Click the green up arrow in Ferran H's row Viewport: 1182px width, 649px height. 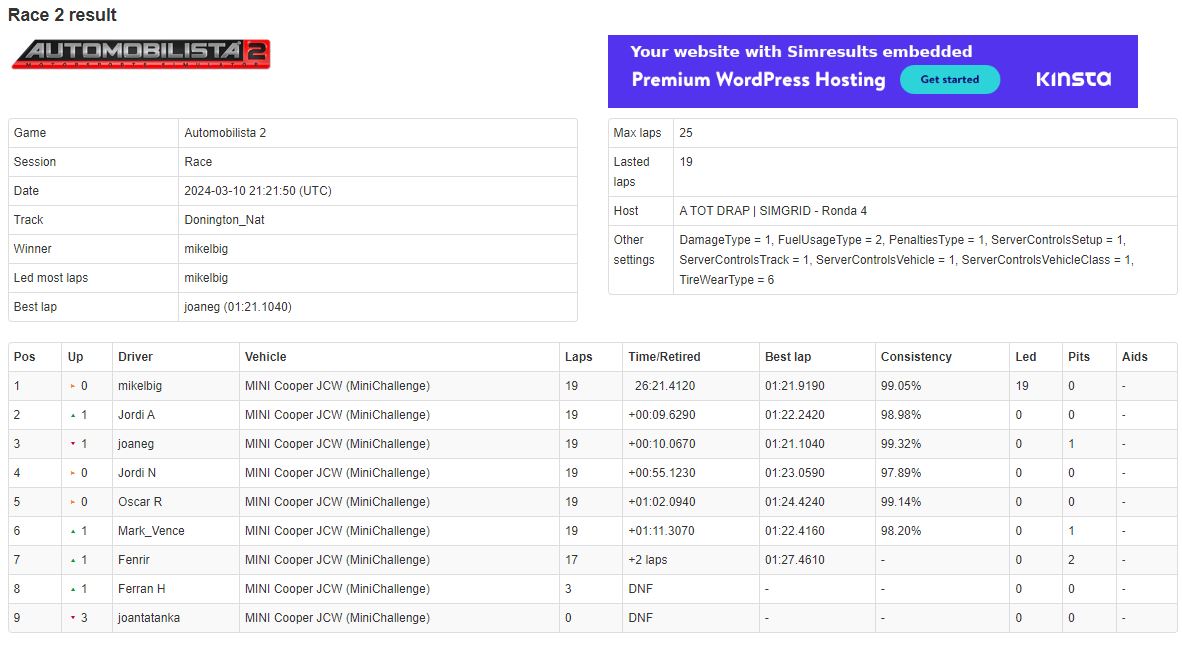pos(73,589)
